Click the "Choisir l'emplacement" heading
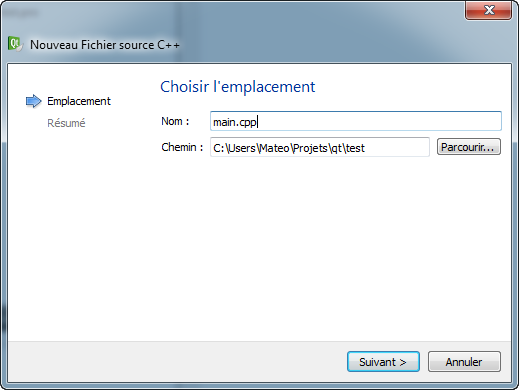This screenshot has width=519, height=390. click(238, 87)
